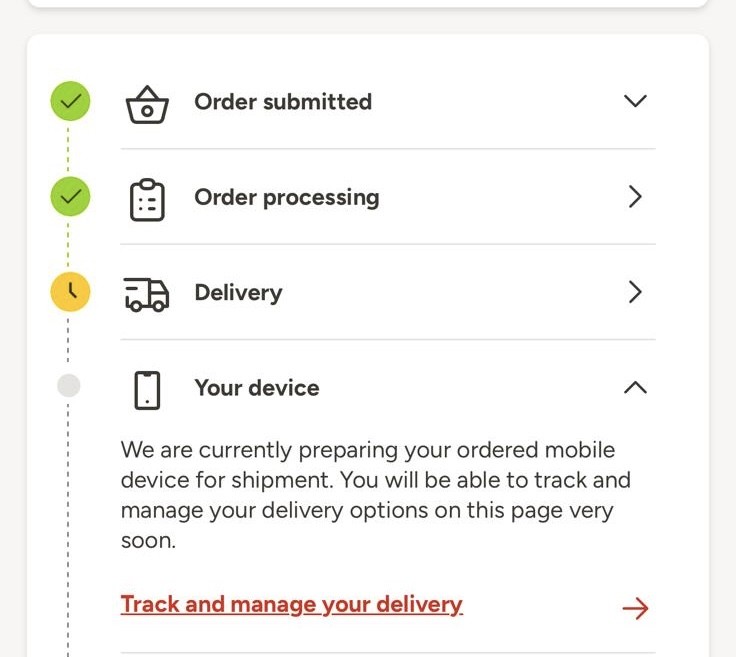The width and height of the screenshot is (736, 657).
Task: Select the Order submitted heading
Action: point(283,101)
